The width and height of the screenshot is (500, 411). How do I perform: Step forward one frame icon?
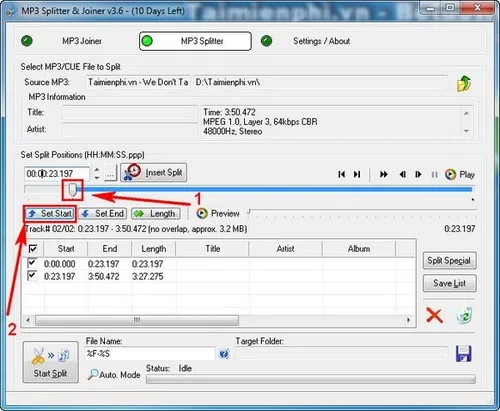click(418, 174)
